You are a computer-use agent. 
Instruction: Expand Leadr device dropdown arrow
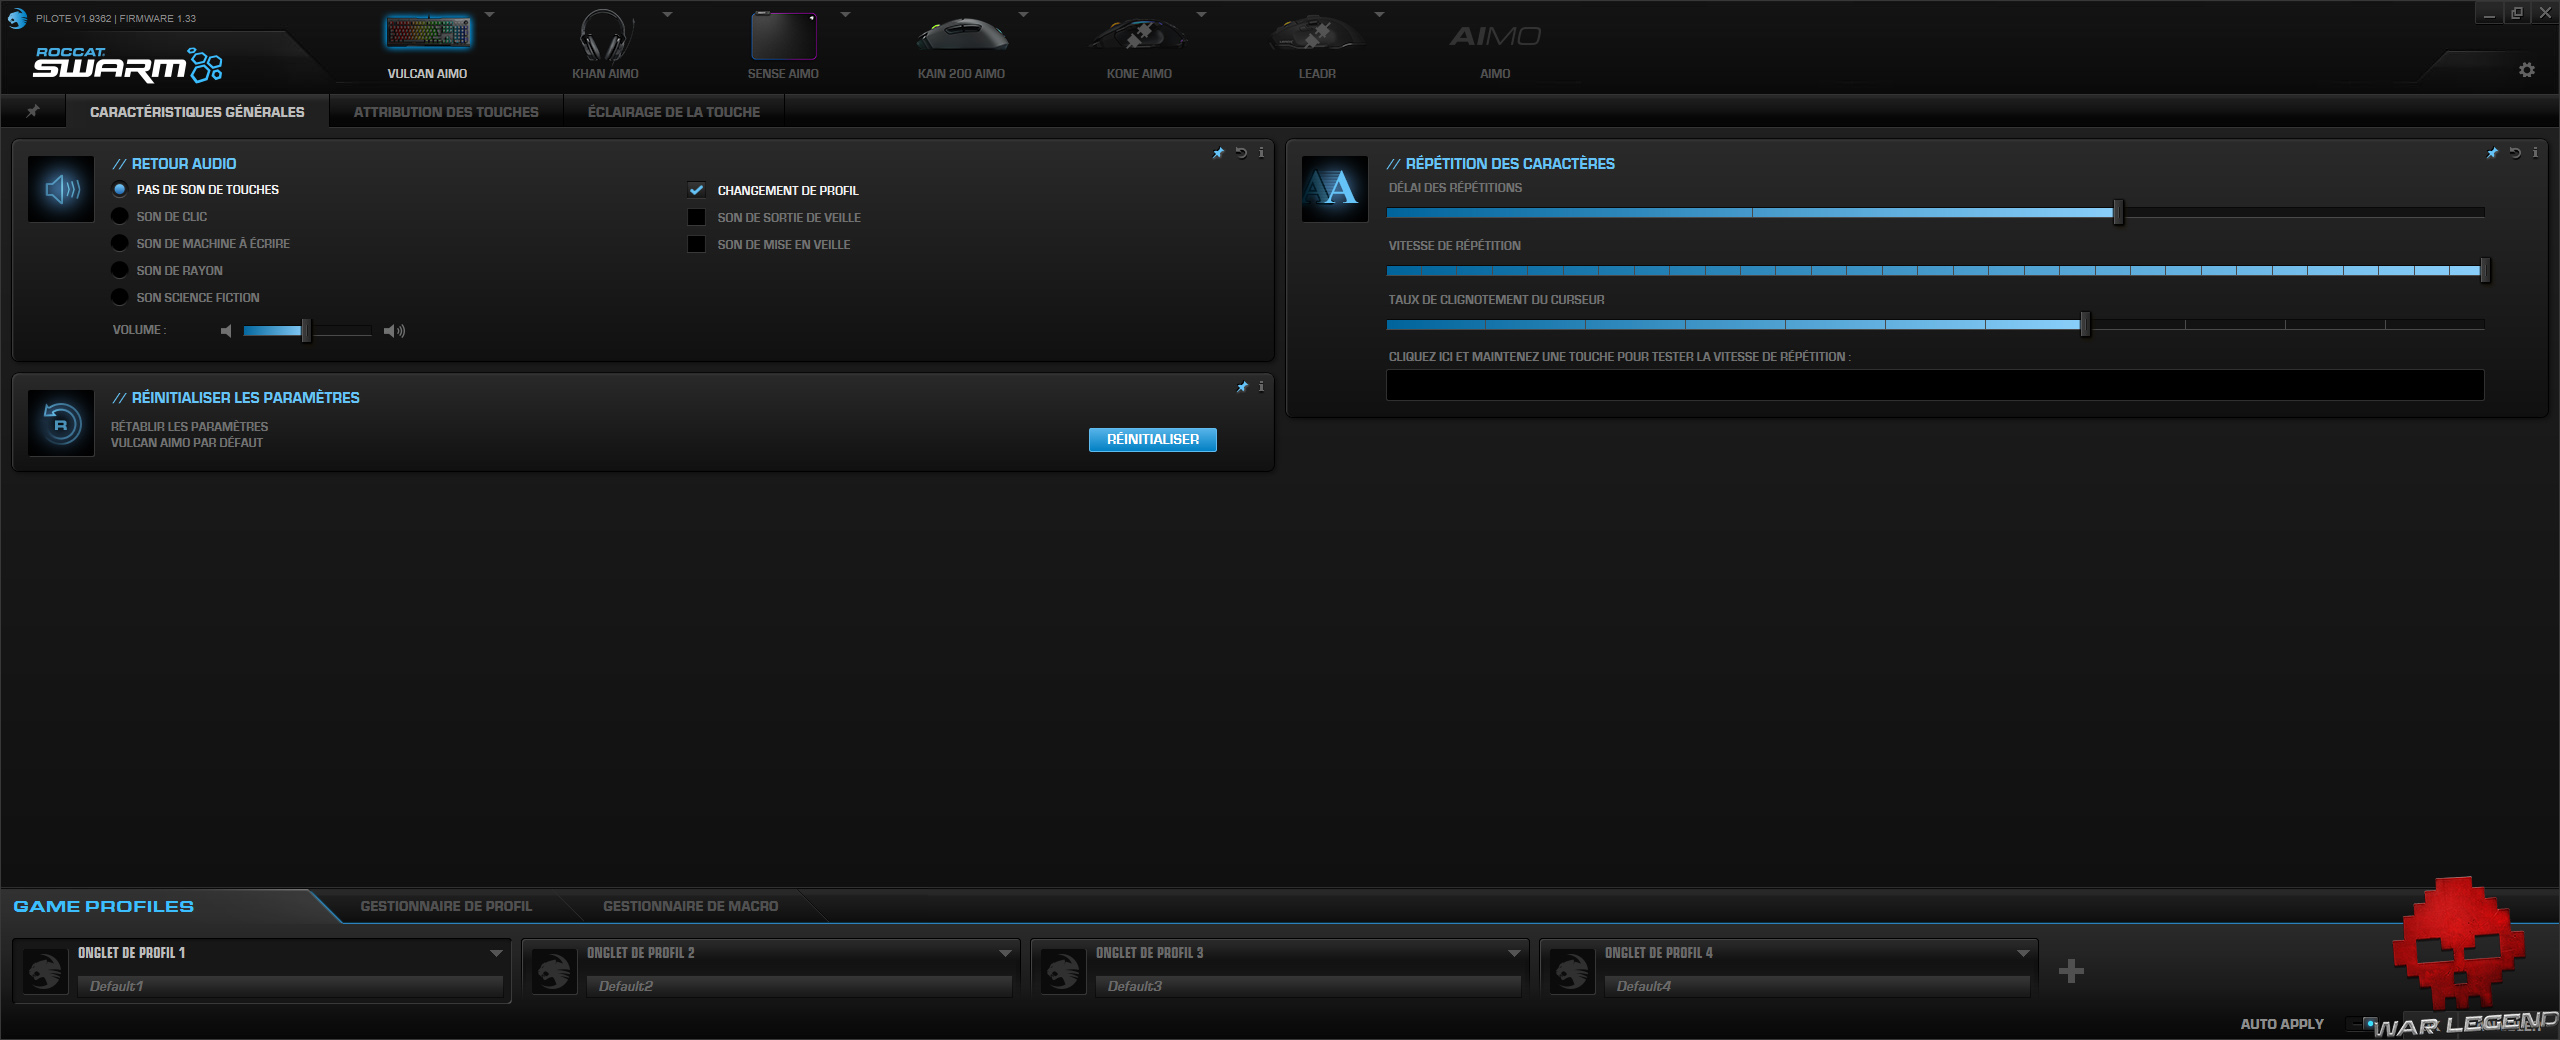1380,15
